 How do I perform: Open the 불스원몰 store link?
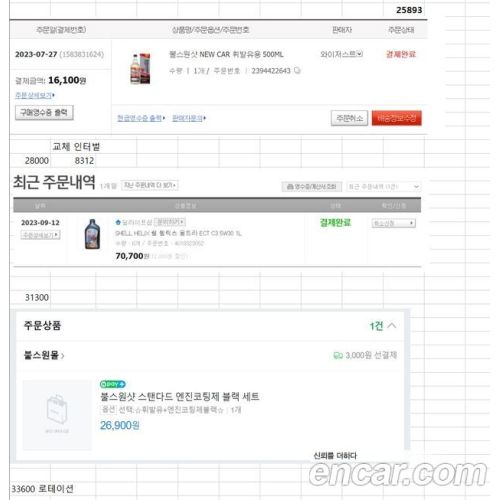(x=44, y=355)
